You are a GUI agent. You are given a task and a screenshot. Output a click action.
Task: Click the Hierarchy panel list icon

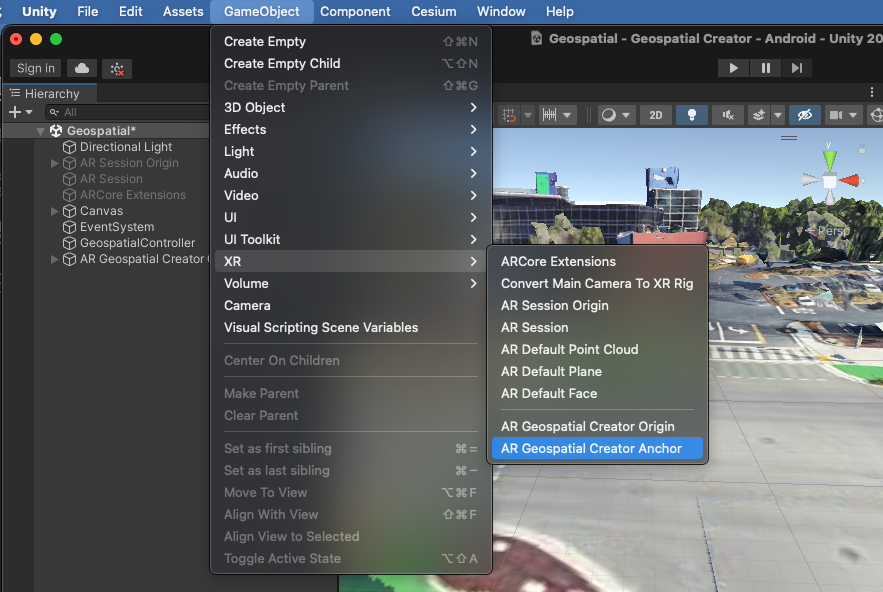[14, 93]
